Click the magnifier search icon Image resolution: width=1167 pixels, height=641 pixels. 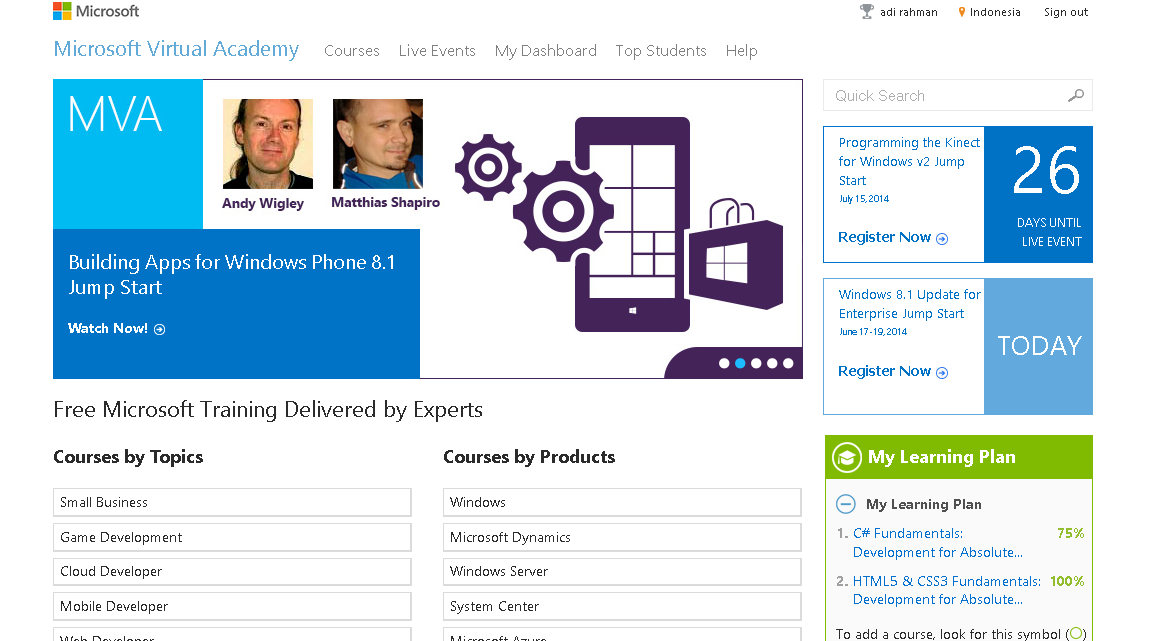1075,95
